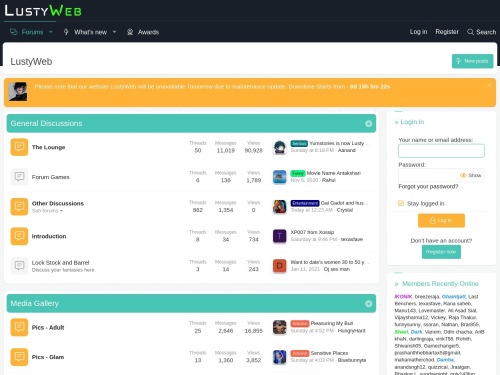Toggle the Stay logged in checkbox

coord(401,203)
